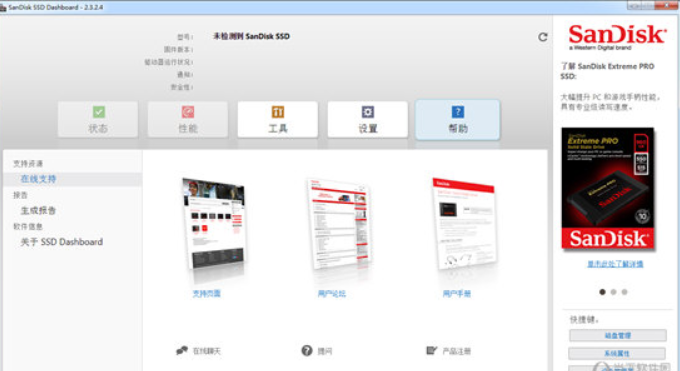This screenshot has height=371, width=680.
Task: Click the 在线聊天 label
Action: point(207,351)
